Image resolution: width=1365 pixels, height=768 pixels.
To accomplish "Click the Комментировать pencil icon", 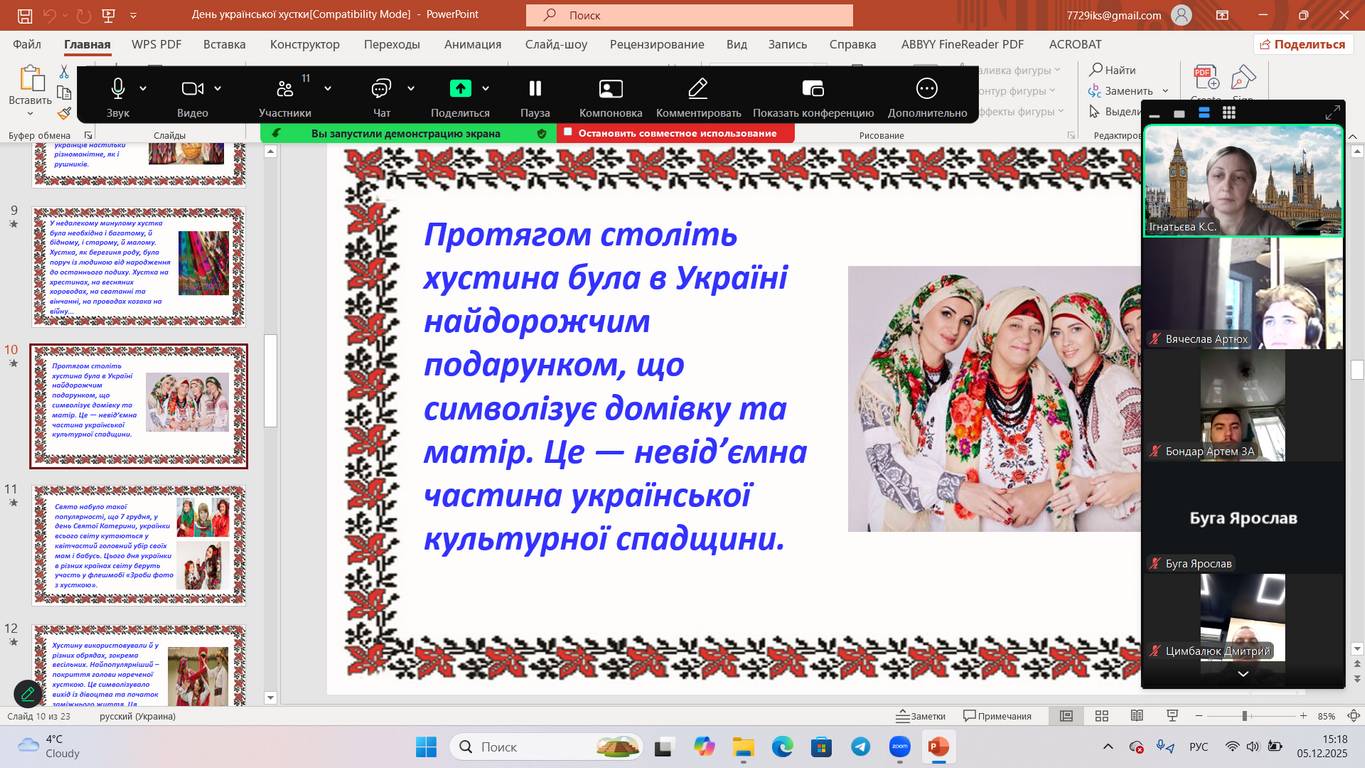I will pos(698,89).
